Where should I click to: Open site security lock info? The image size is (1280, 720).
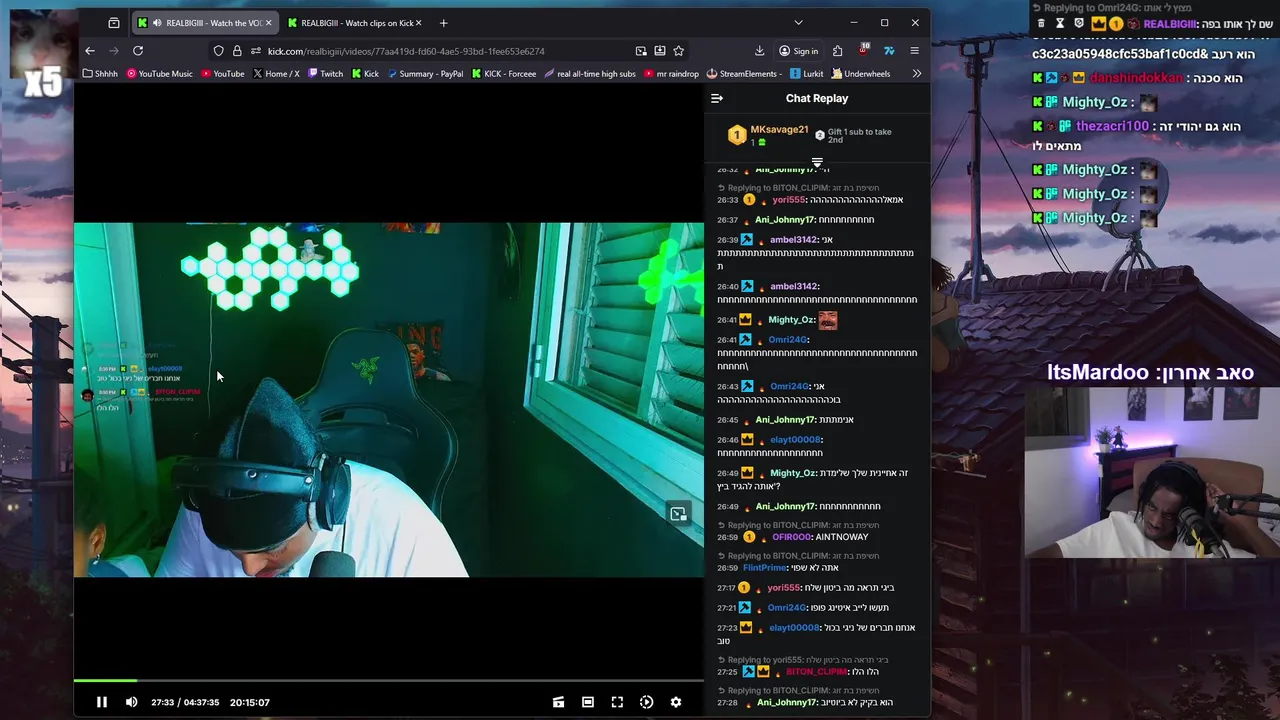(237, 51)
